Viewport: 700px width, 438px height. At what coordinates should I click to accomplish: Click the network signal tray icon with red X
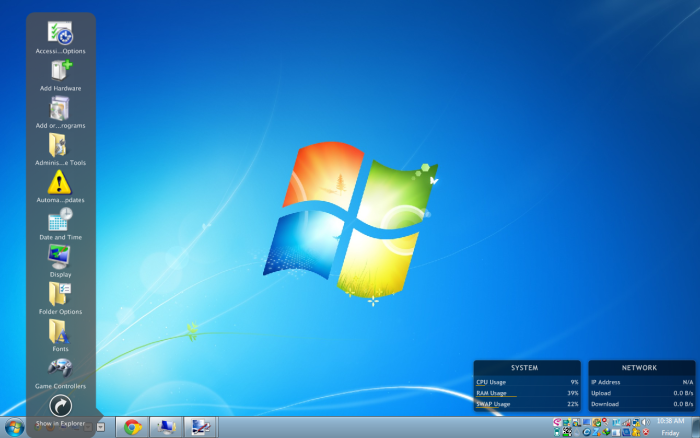(626, 422)
